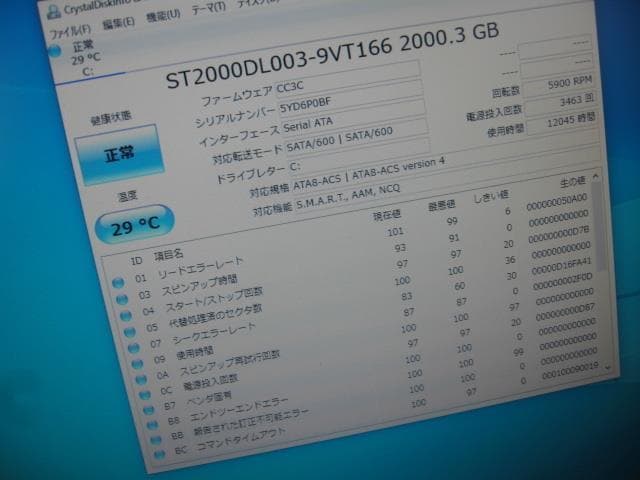
Task: Click the 29 °C temperature button
Action: (135, 225)
